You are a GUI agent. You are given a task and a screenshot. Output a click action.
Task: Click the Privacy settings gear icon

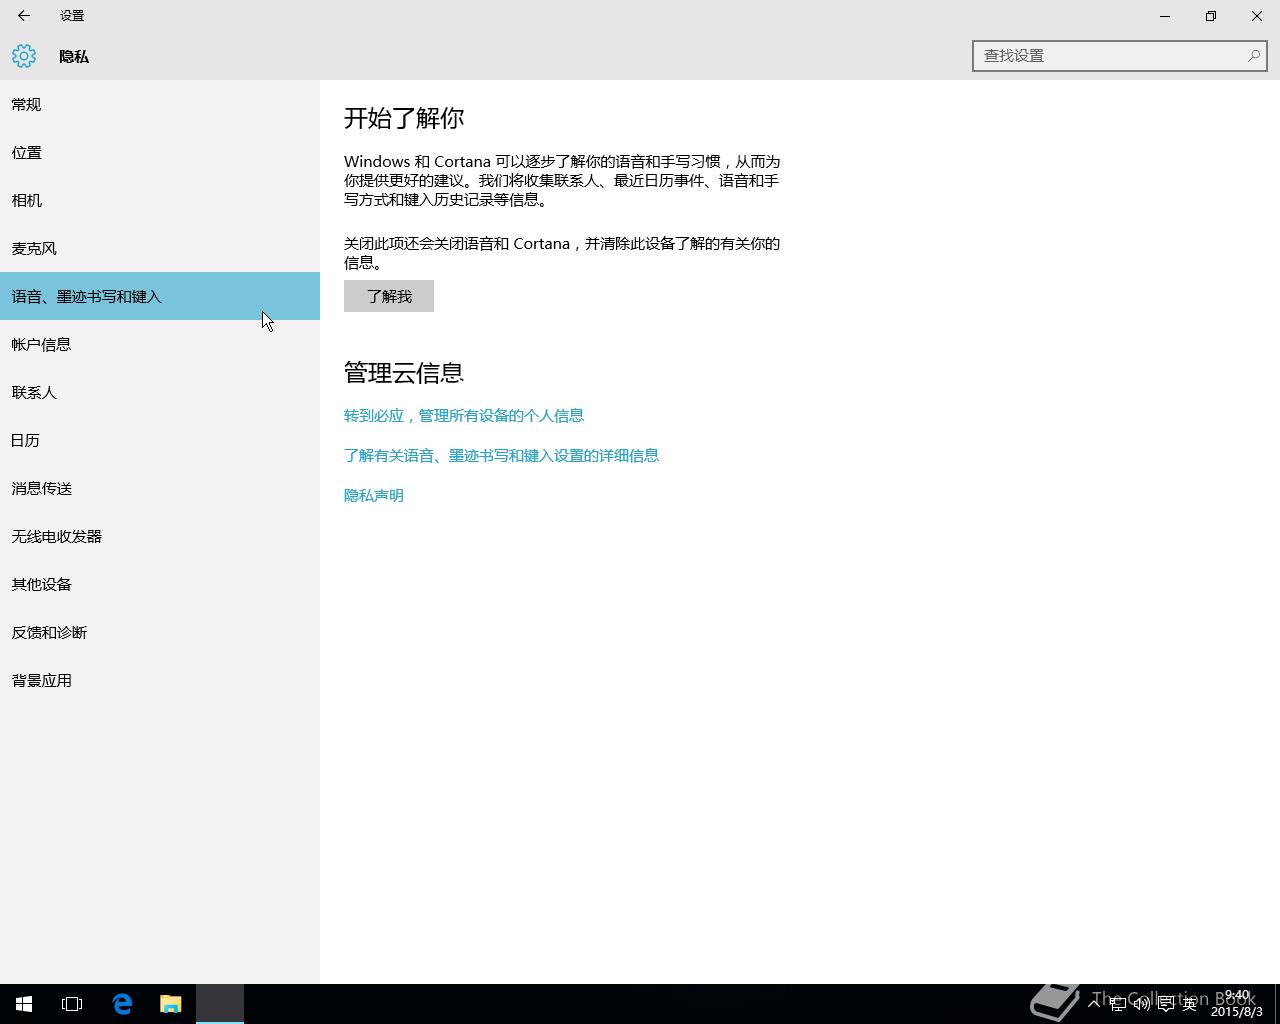[x=24, y=57]
